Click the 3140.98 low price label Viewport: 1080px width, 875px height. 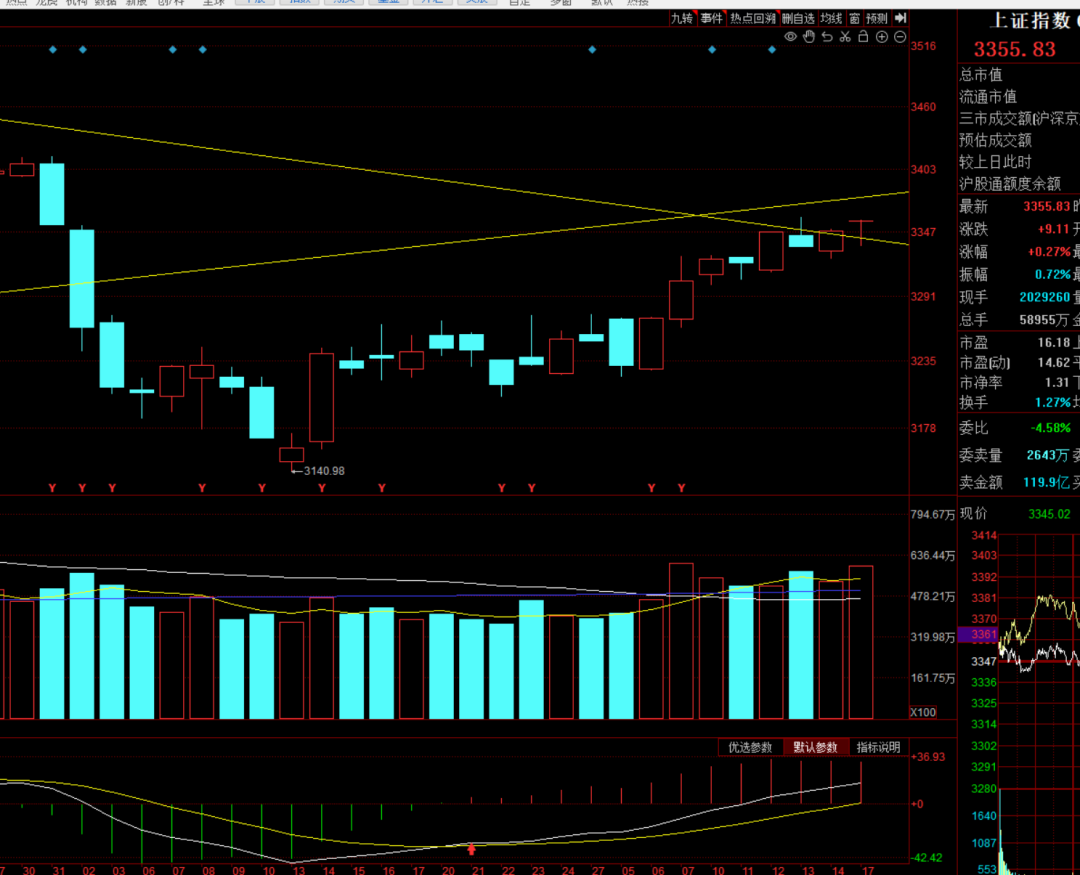323,471
